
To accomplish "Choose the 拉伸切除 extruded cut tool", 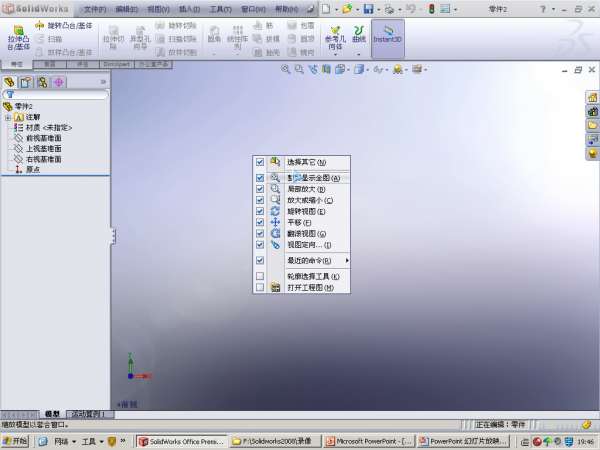I will tap(114, 38).
